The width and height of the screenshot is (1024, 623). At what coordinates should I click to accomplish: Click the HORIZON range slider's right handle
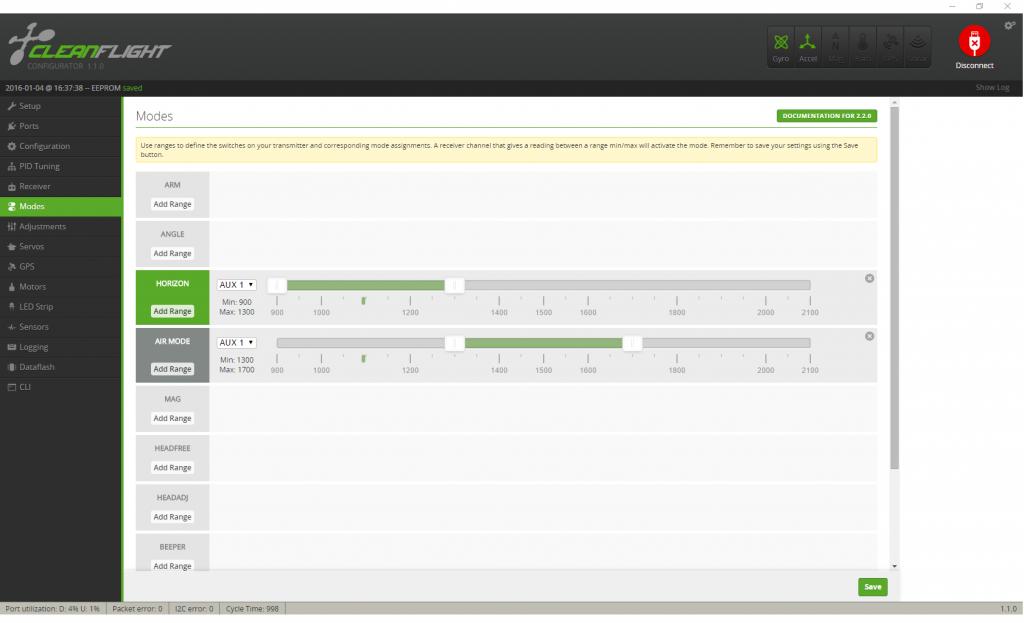point(454,285)
